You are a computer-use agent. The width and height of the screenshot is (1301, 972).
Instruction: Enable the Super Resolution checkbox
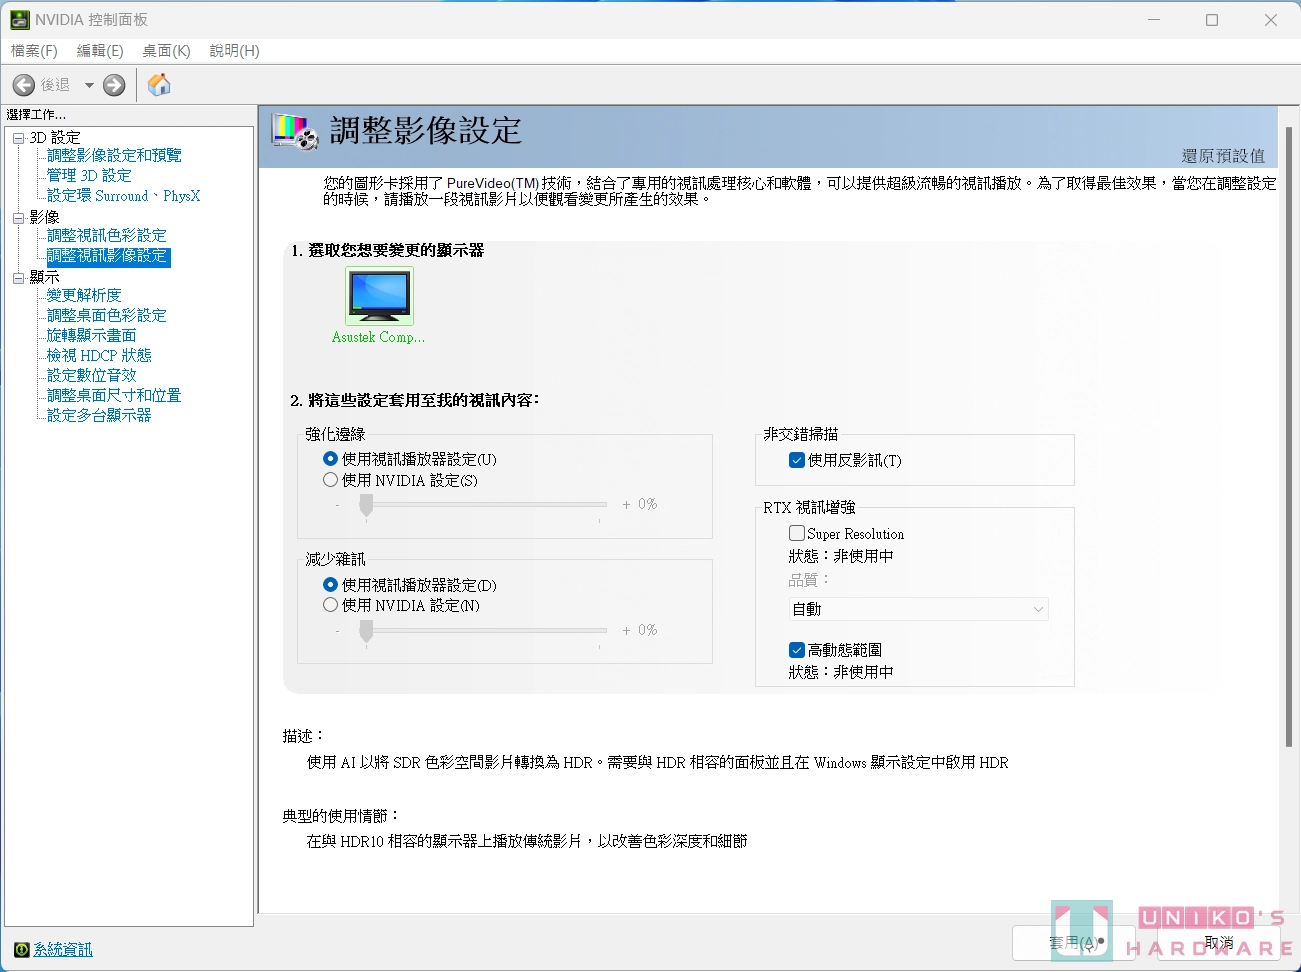point(797,533)
